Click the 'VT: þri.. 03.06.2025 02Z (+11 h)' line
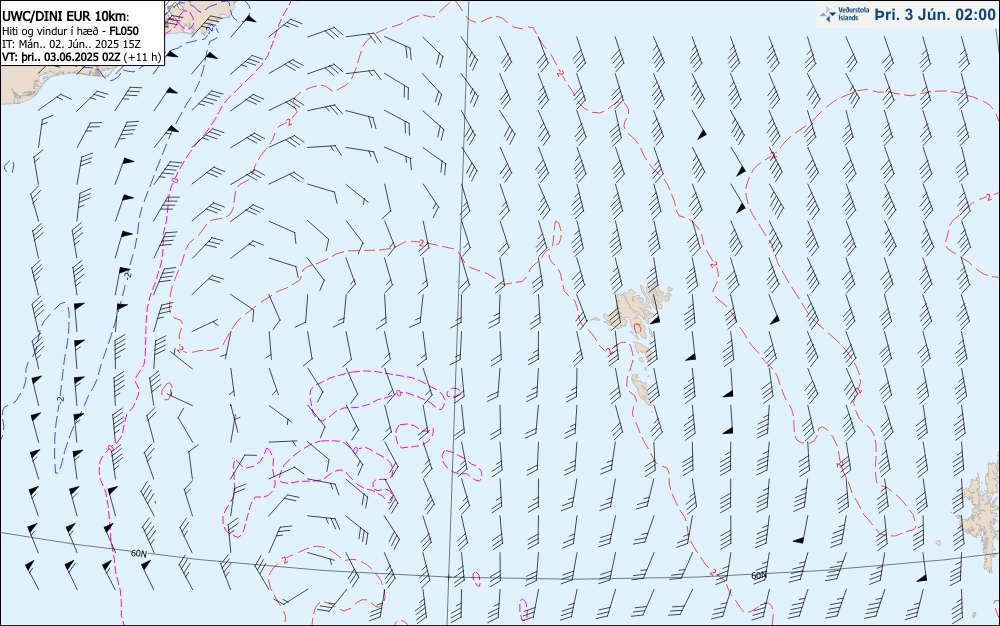The height and width of the screenshot is (626, 1000). click(x=82, y=57)
